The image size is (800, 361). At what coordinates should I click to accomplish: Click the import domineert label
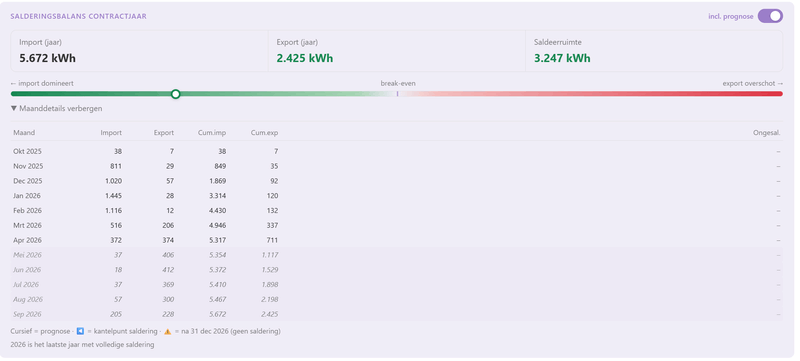click(42, 83)
